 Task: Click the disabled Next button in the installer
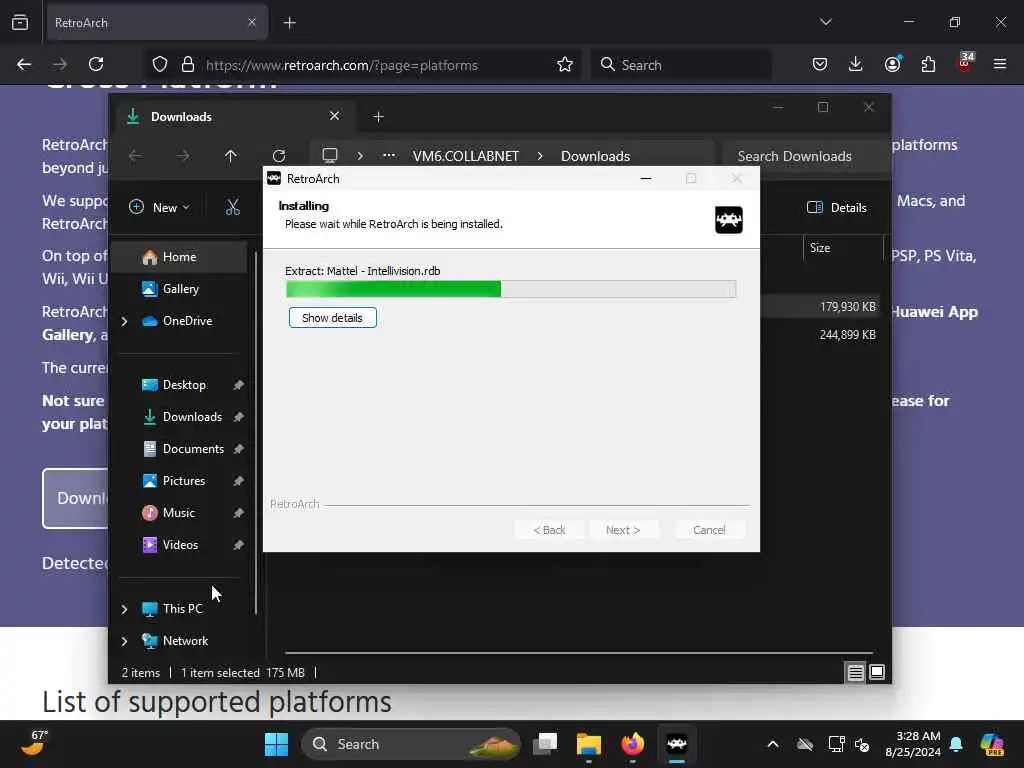coord(623,530)
